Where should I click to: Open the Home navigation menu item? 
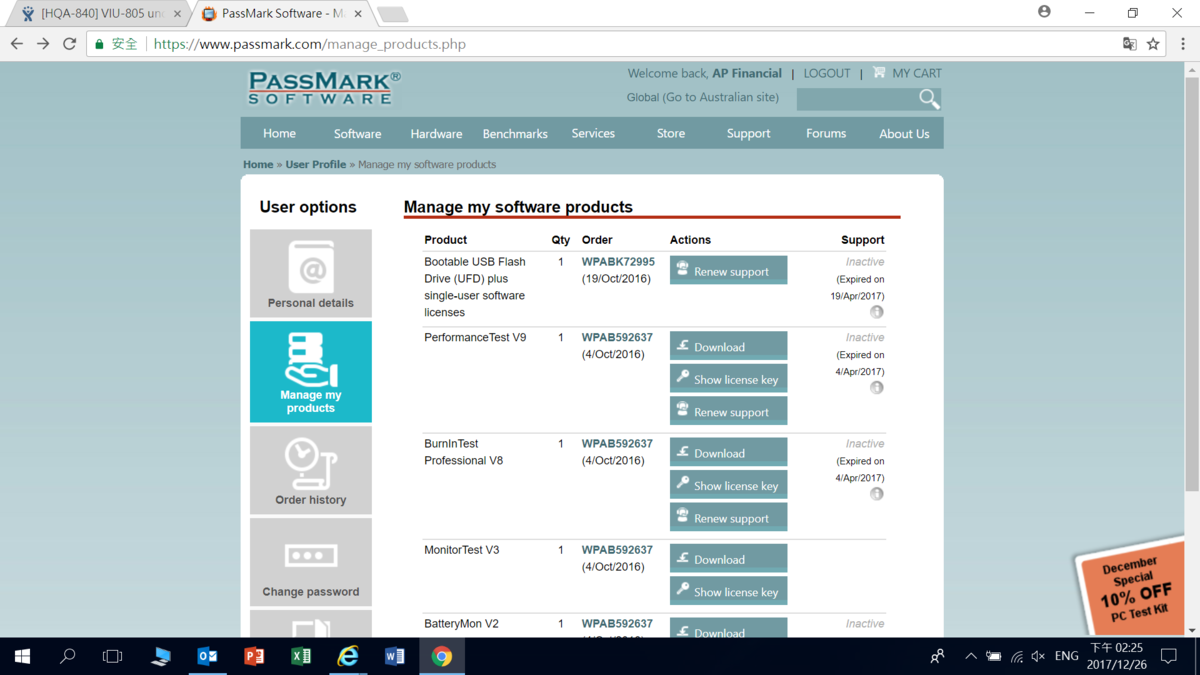(279, 133)
